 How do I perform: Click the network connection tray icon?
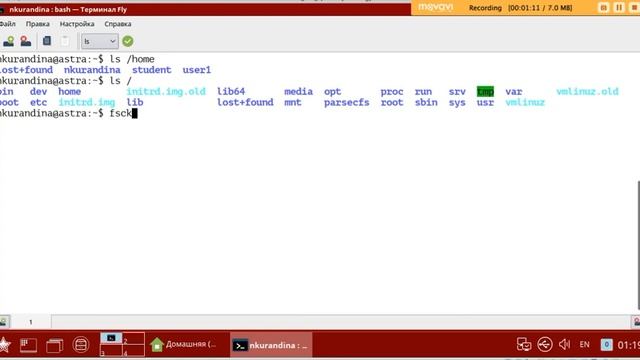[524, 344]
